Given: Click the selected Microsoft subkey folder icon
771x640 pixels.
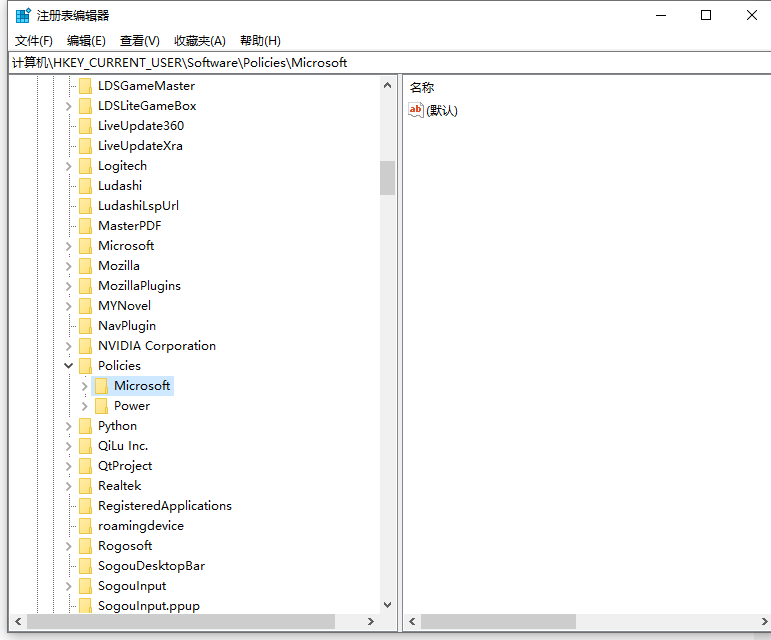Looking at the screenshot, I should 101,386.
